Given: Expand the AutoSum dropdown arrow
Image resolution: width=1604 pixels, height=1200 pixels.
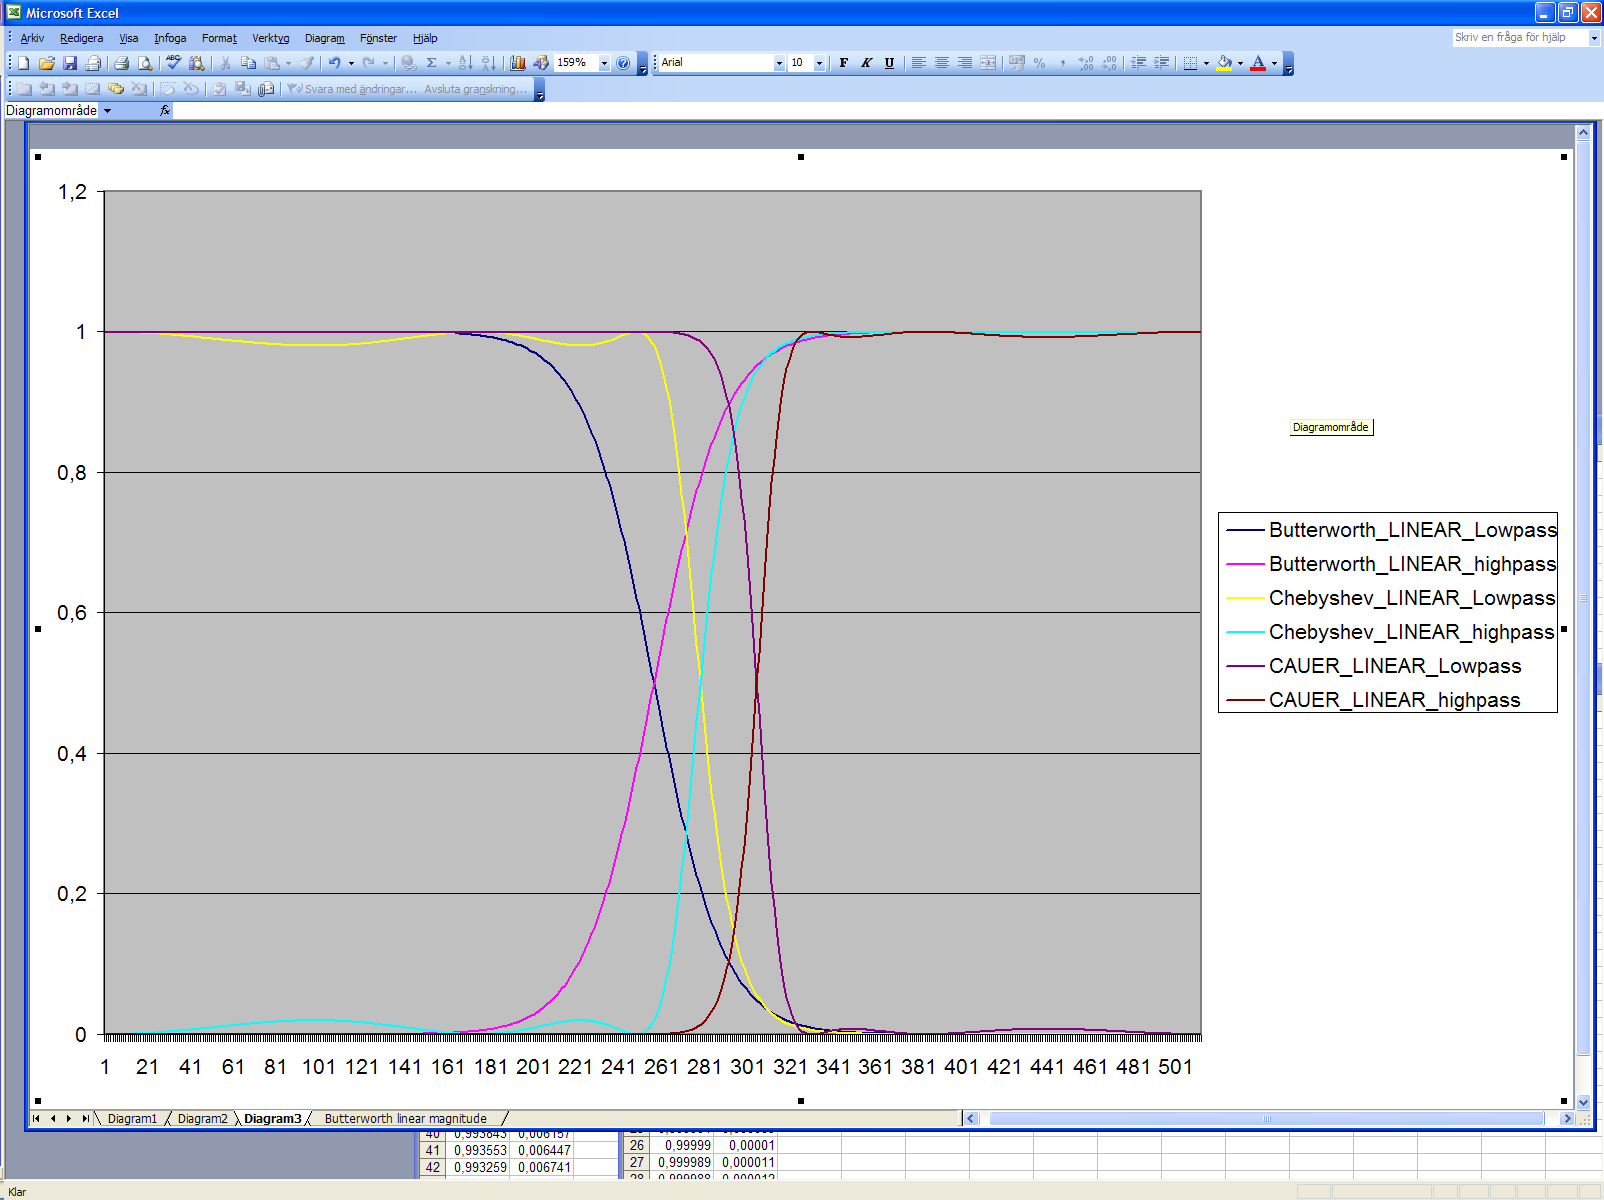Looking at the screenshot, I should click(448, 63).
